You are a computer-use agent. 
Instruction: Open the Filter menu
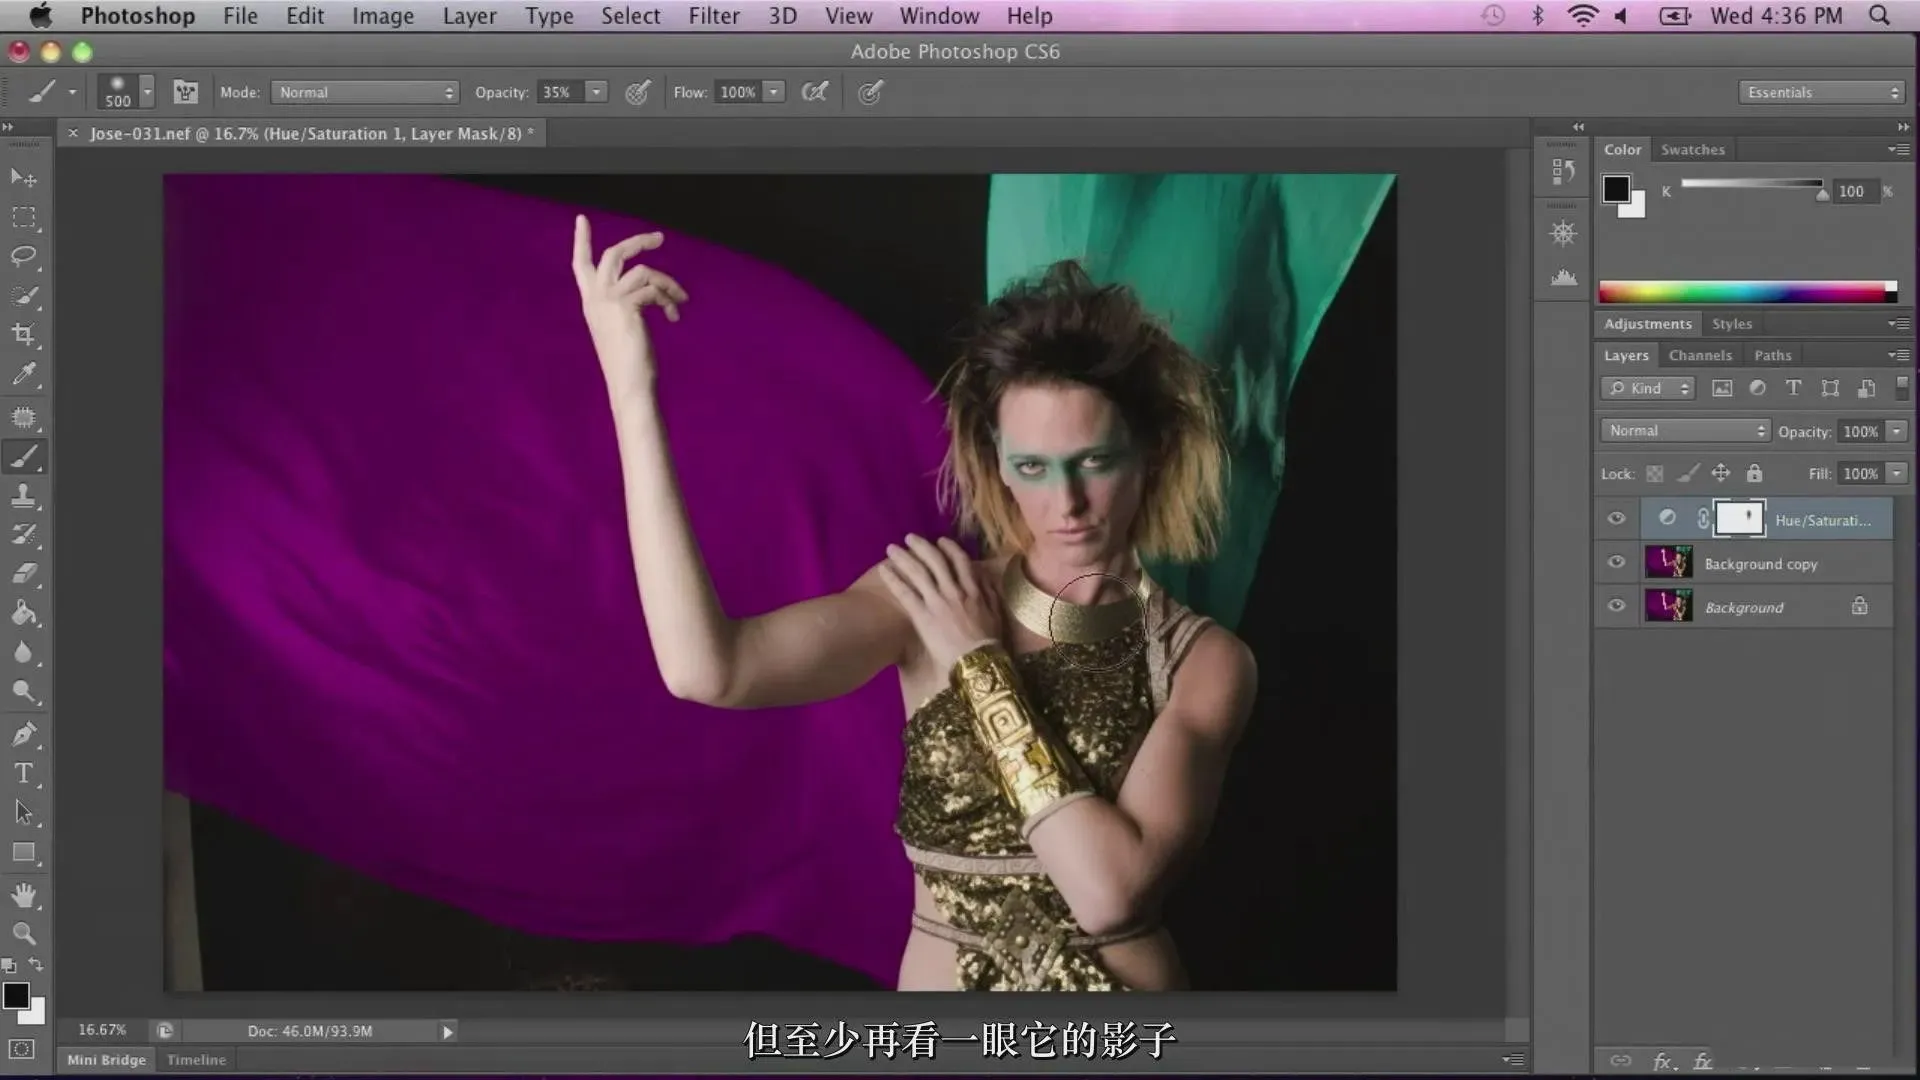713,16
